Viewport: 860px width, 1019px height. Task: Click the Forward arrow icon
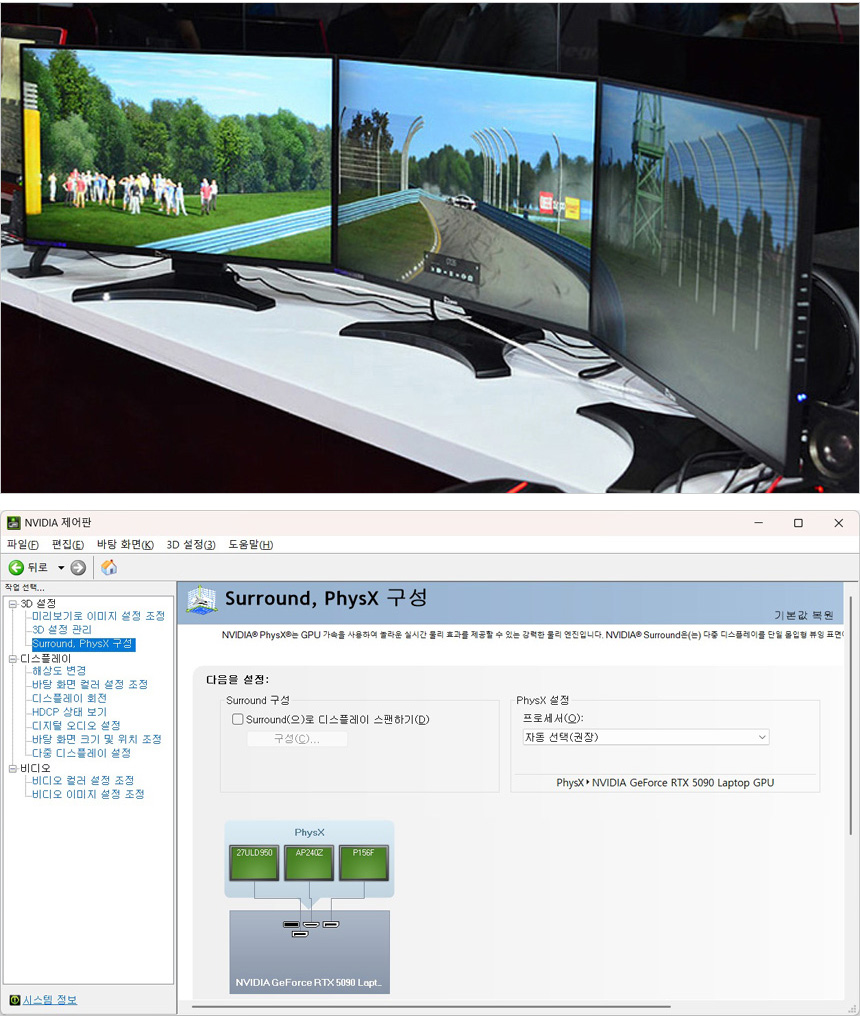click(78, 567)
